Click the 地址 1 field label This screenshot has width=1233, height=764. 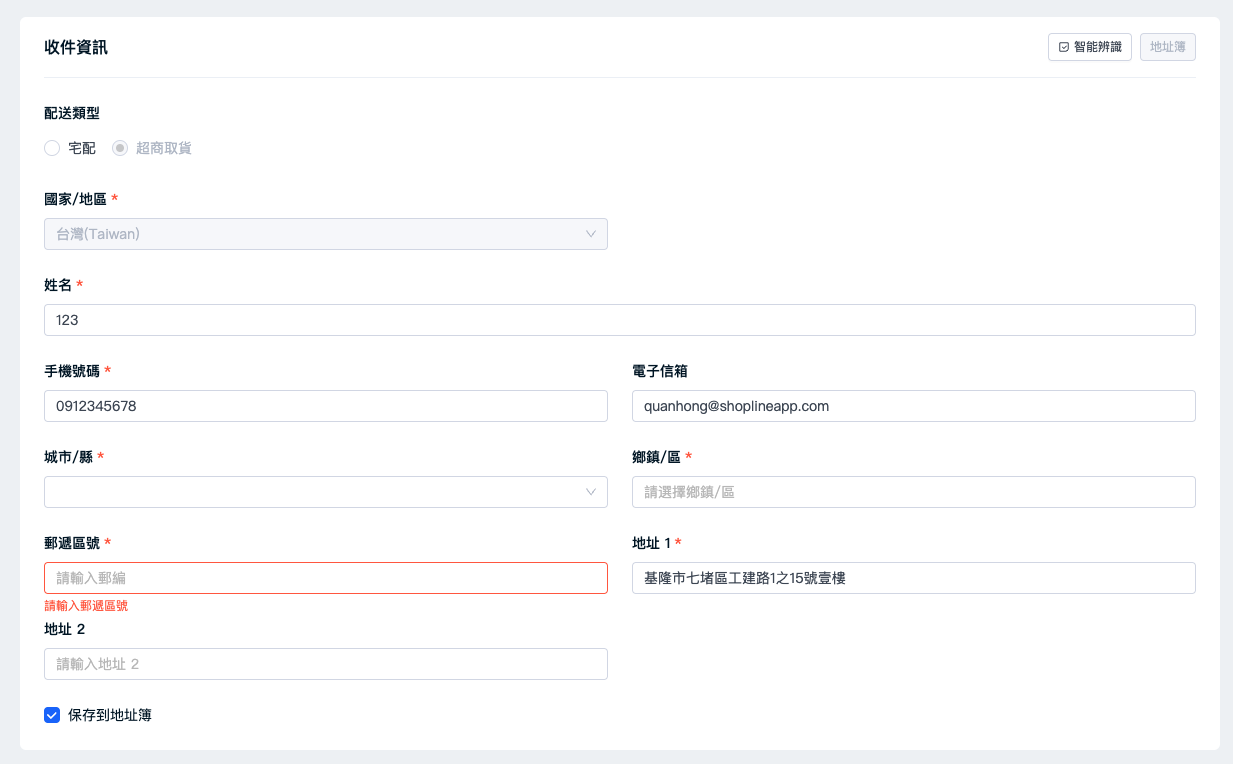pos(651,543)
